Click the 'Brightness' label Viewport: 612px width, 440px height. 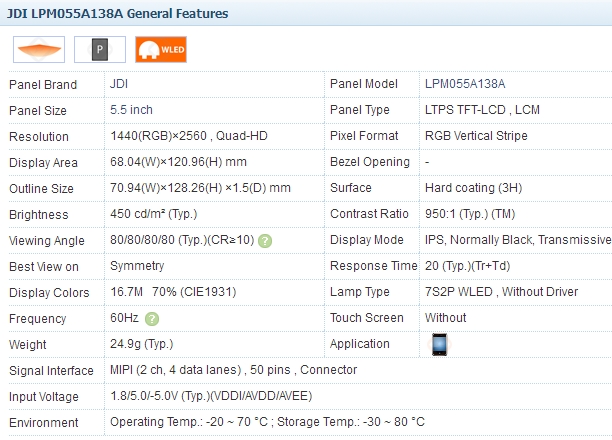[39, 215]
